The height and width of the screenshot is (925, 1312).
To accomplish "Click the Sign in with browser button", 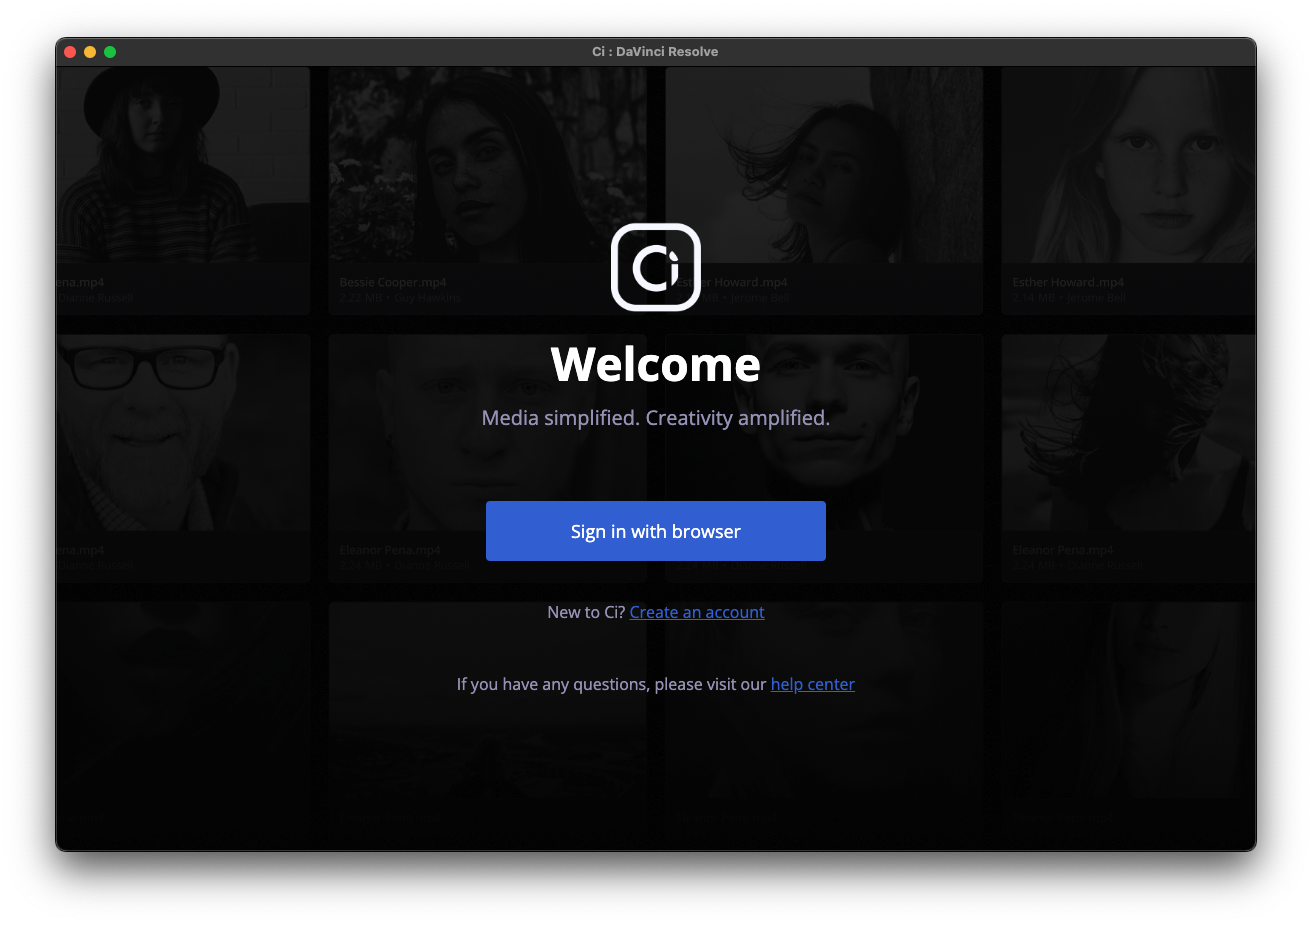I will point(655,531).
